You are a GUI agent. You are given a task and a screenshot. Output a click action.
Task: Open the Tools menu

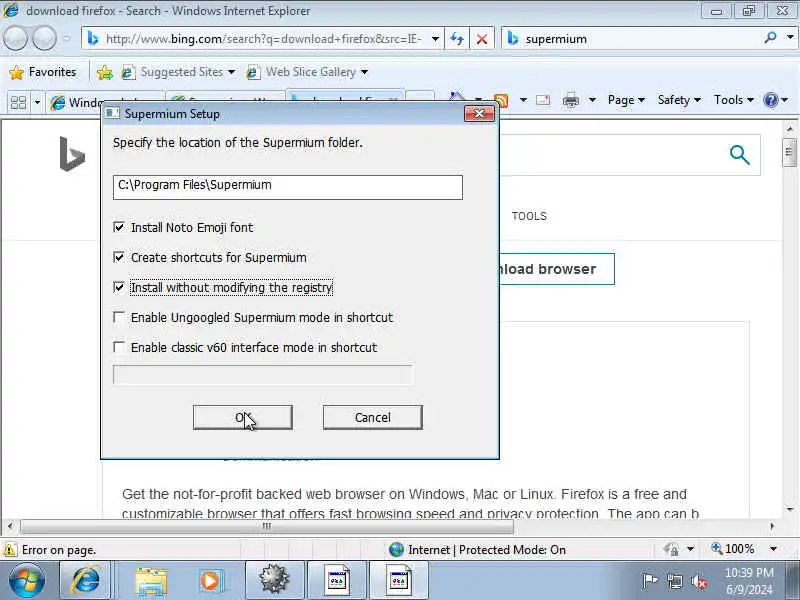(733, 100)
